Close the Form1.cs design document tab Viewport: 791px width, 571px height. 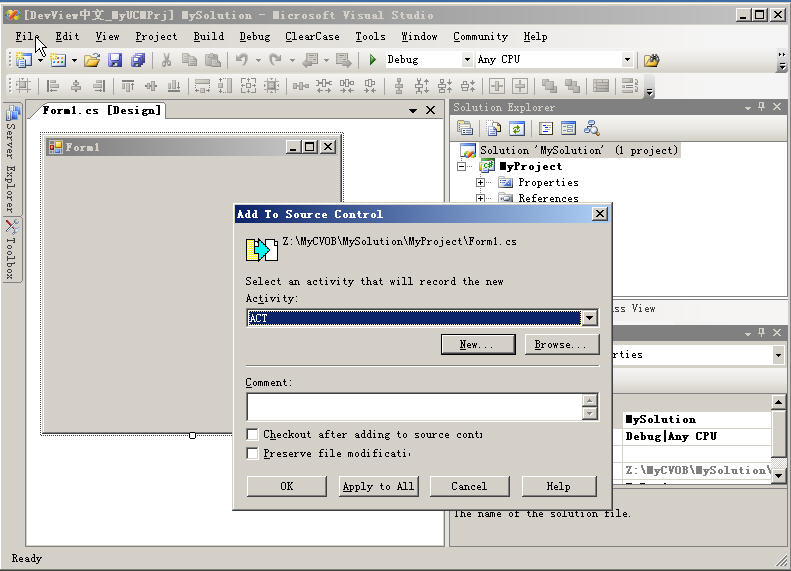(430, 110)
